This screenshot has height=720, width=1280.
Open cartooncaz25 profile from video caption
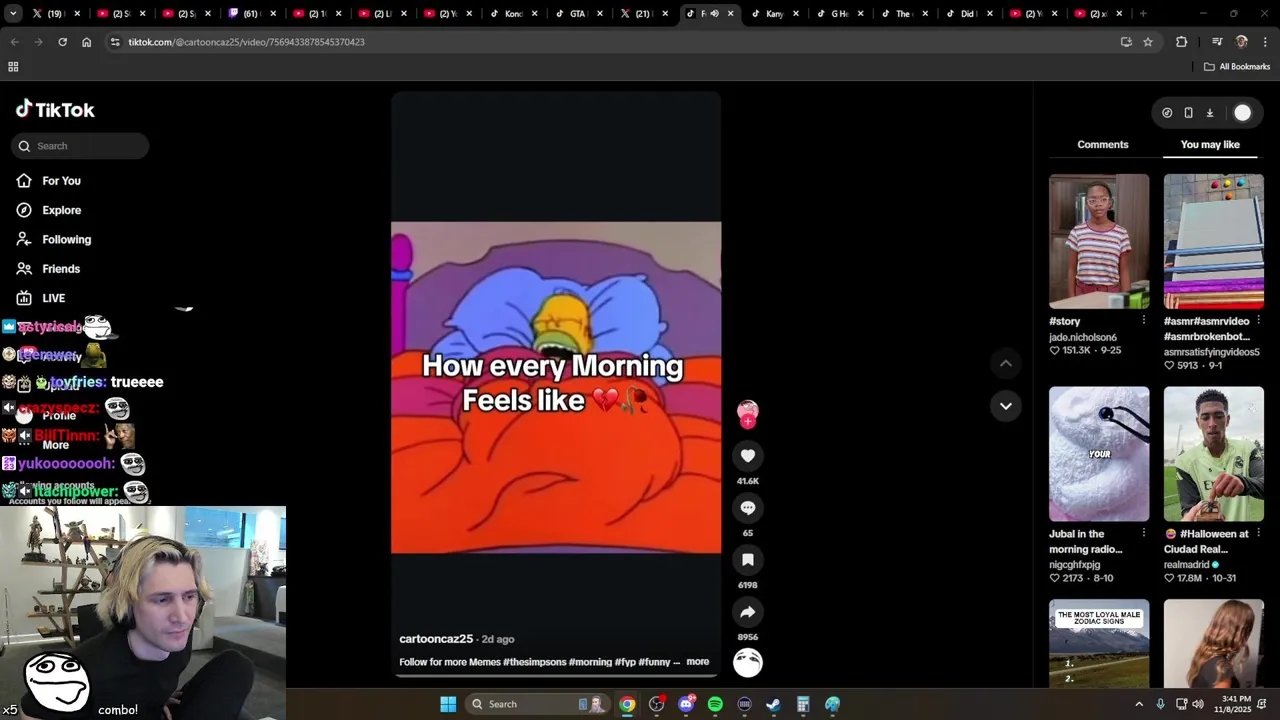[x=436, y=639]
